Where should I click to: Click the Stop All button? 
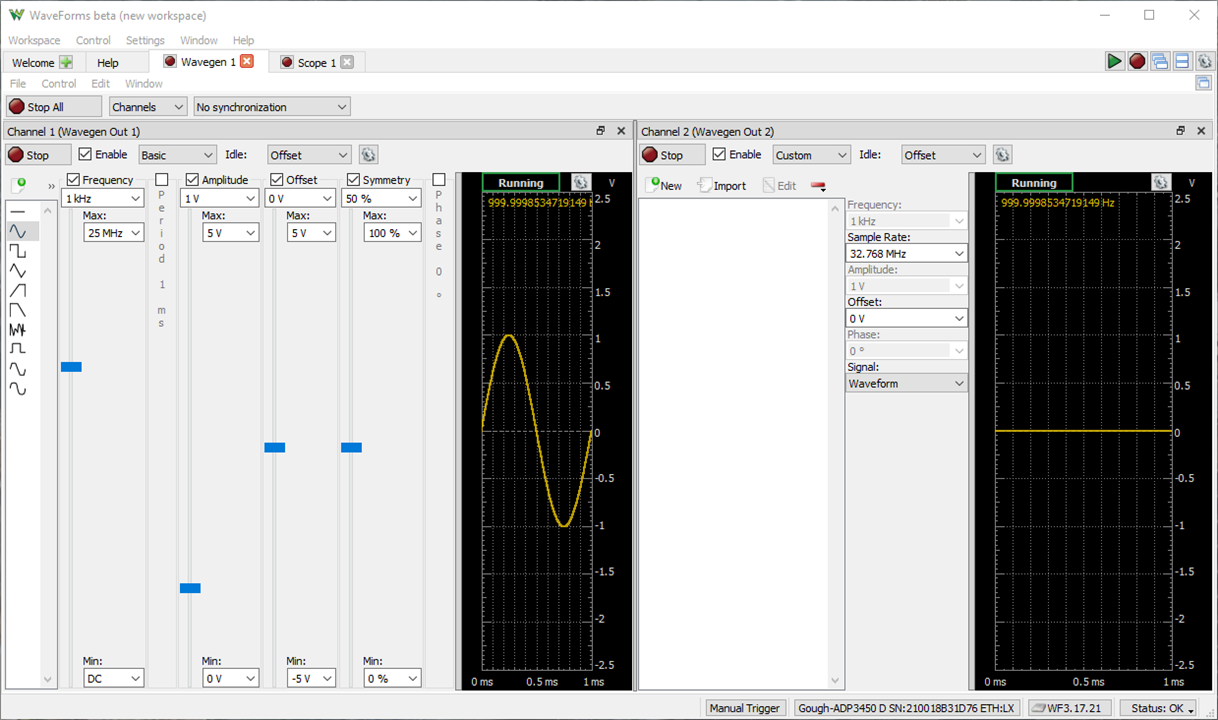pyautogui.click(x=54, y=107)
